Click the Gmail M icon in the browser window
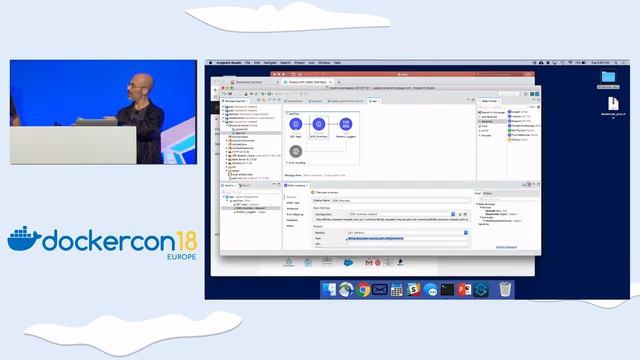Image resolution: width=640 pixels, height=360 pixels. coord(369,263)
